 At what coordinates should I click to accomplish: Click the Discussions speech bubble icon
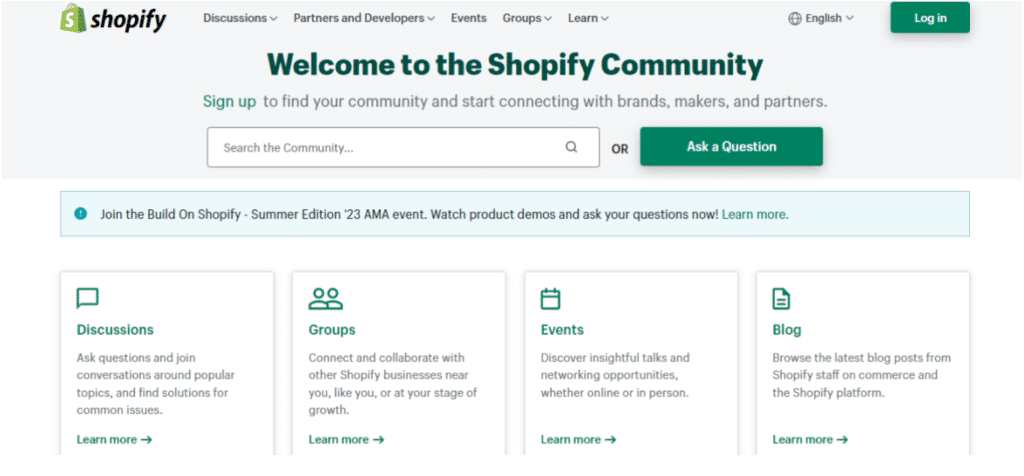[x=88, y=298]
